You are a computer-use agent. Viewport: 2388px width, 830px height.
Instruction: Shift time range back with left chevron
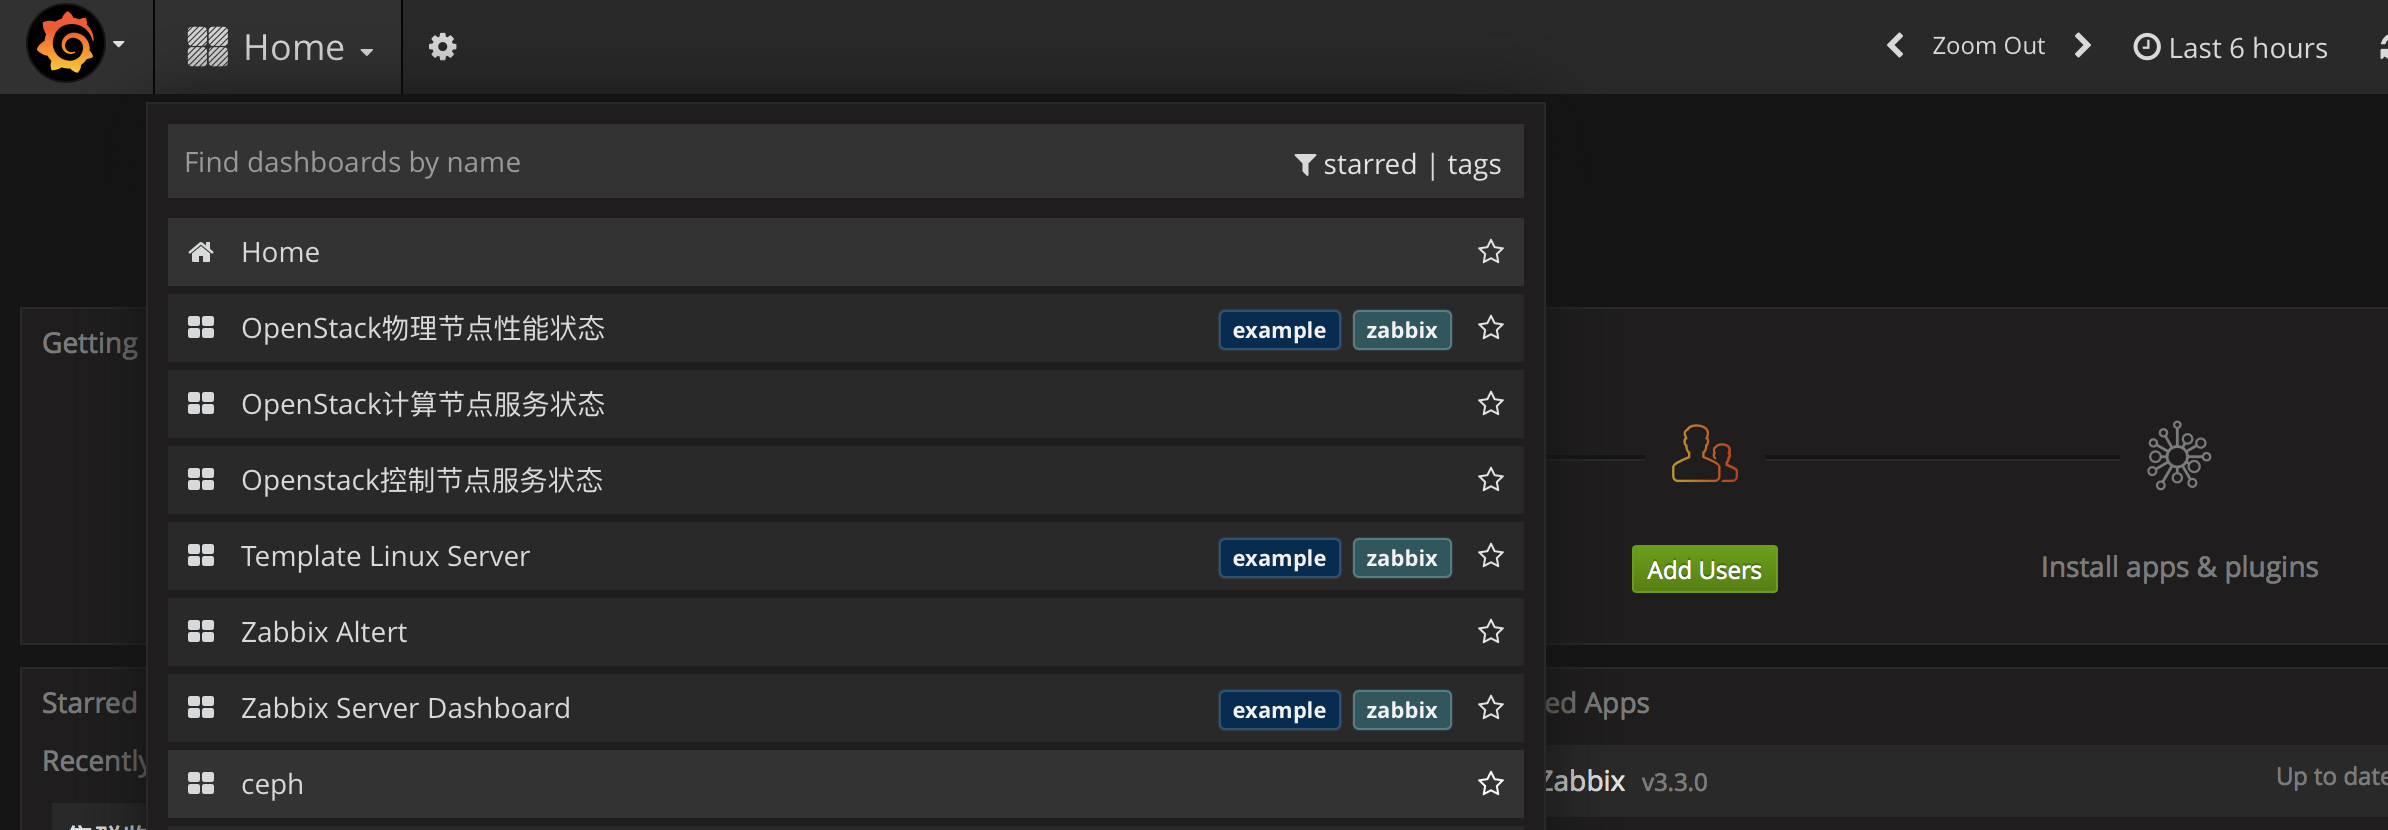(1895, 46)
